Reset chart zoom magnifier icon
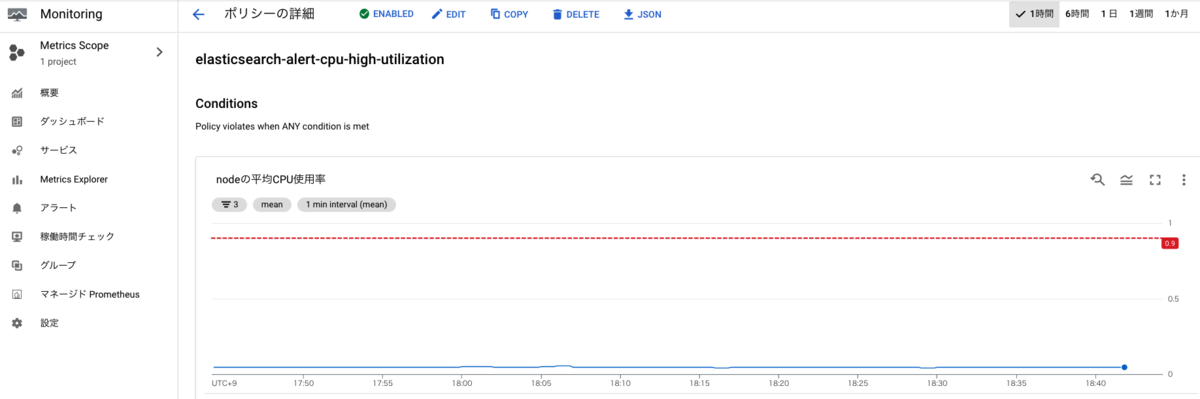 click(x=1097, y=179)
